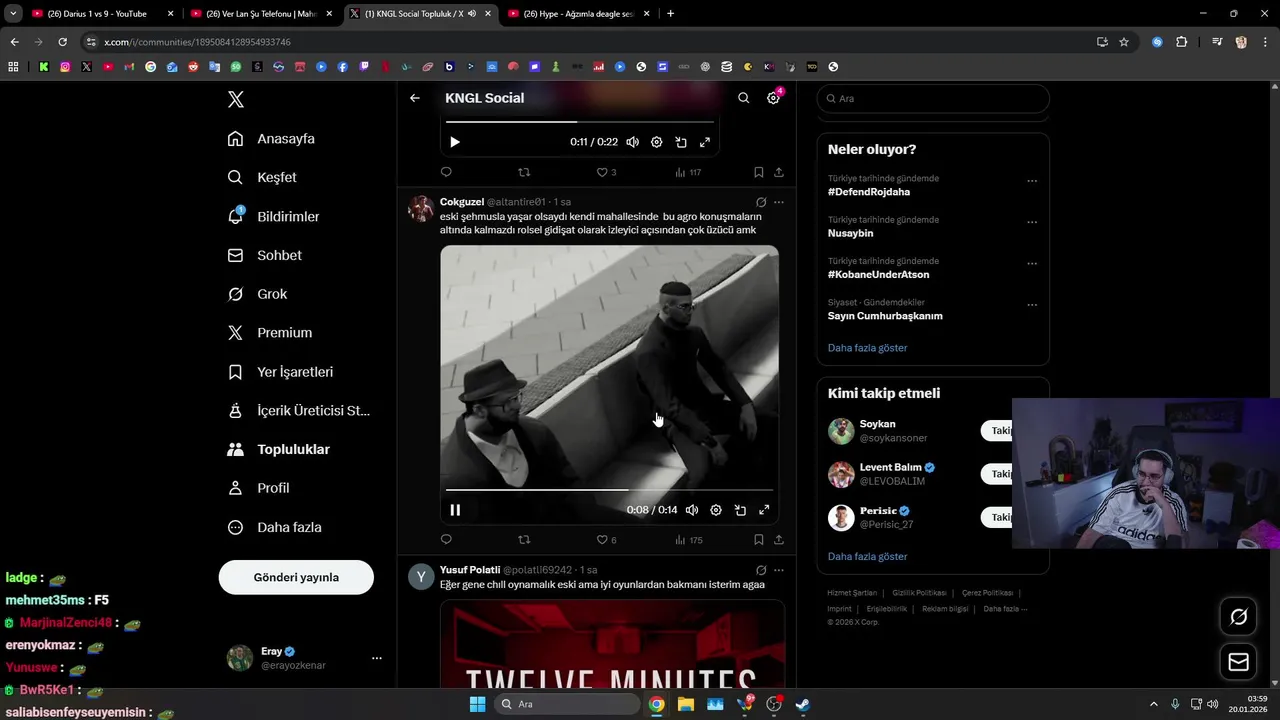Viewport: 1280px width, 720px height.
Task: Open community settings gear icon
Action: [773, 98]
